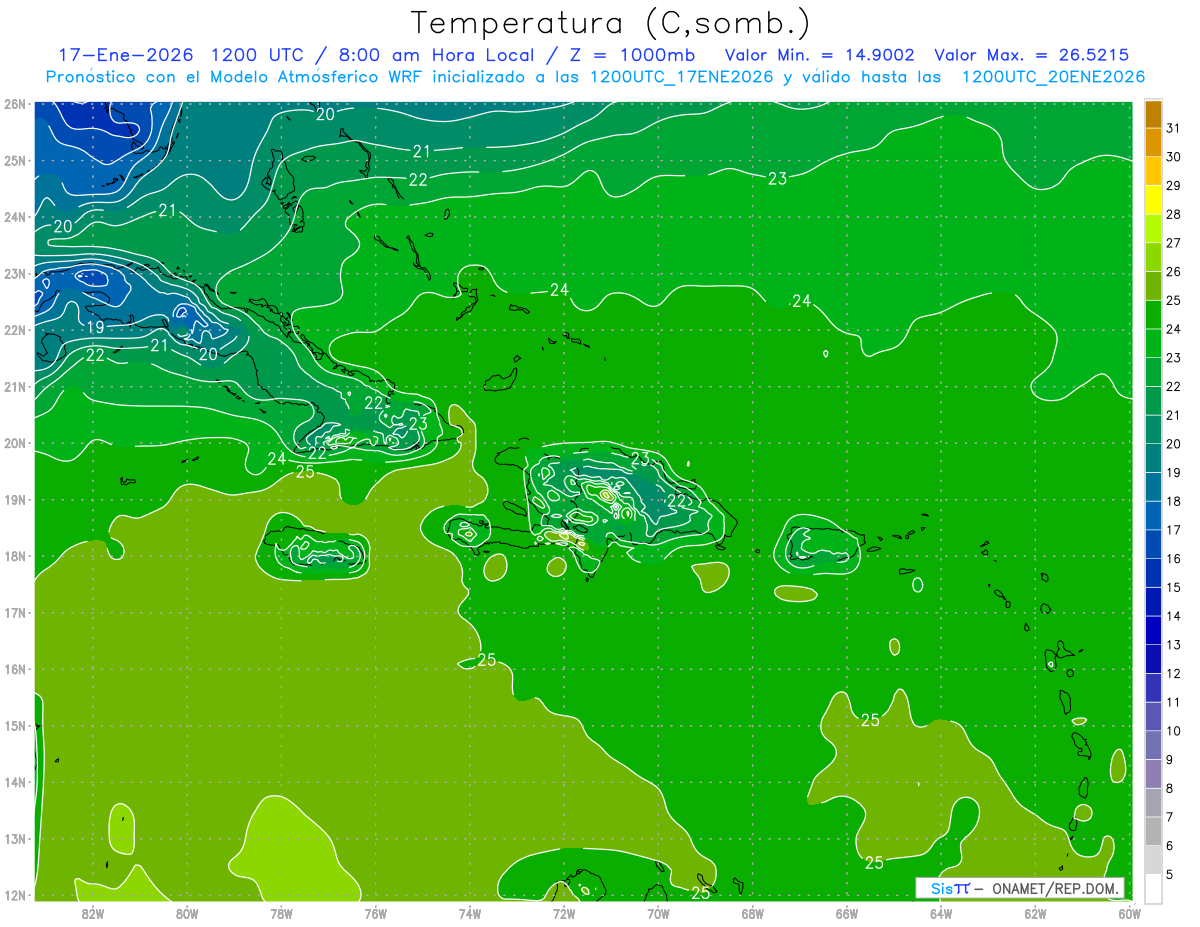Click 'Pronóstico con el Modelo Atmósferico WRF' text
The height and width of the screenshot is (927, 1200).
tap(235, 77)
